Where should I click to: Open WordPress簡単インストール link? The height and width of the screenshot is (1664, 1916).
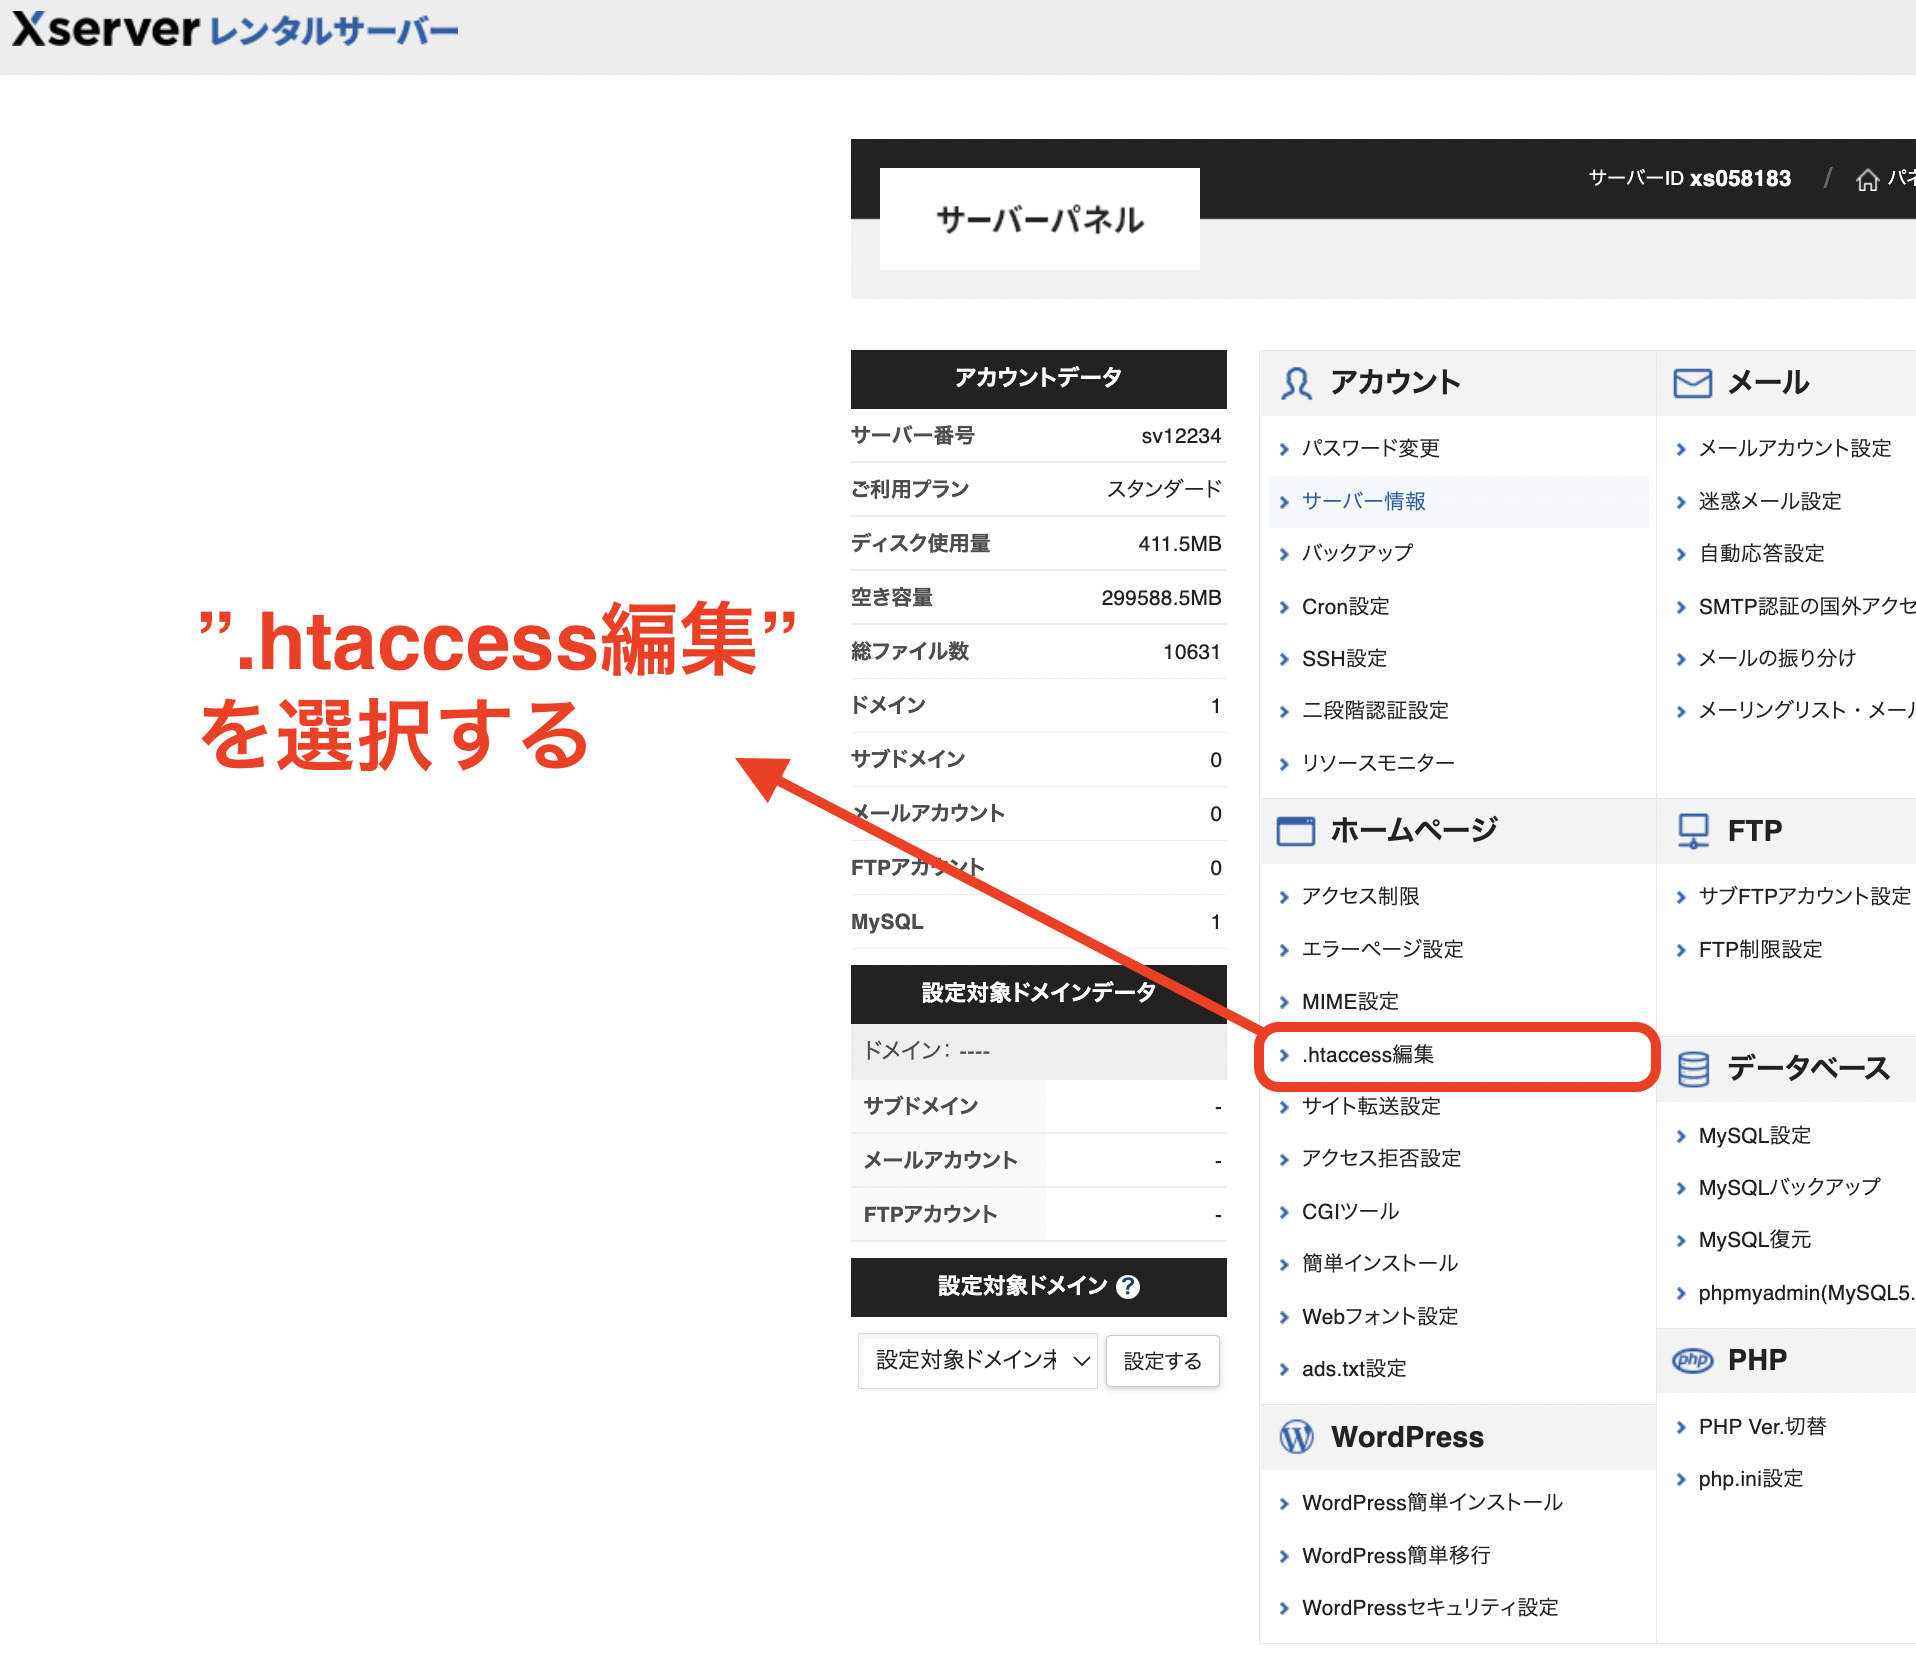(x=1432, y=1502)
